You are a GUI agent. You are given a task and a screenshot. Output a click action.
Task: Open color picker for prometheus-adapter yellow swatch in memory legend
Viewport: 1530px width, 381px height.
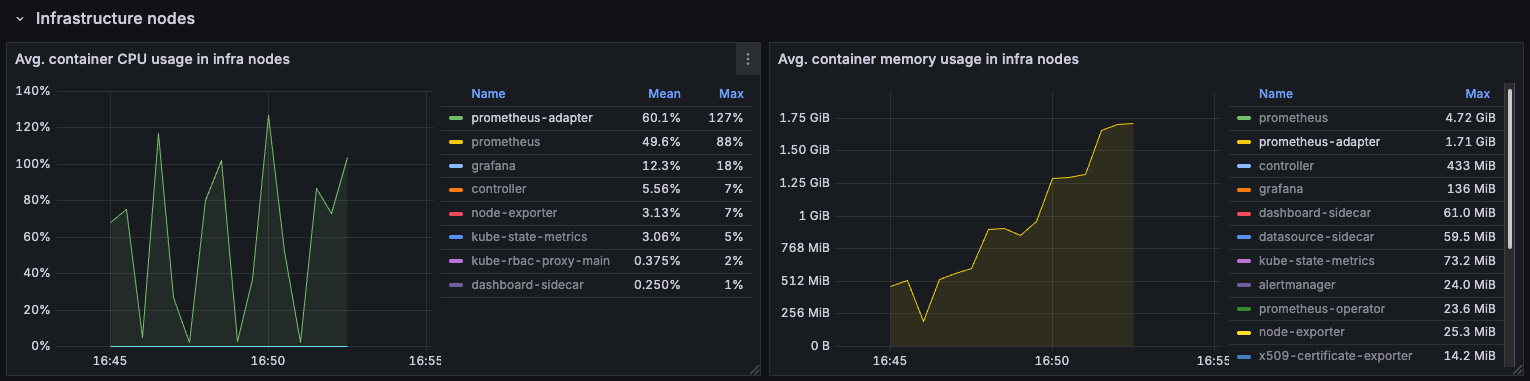(1244, 142)
